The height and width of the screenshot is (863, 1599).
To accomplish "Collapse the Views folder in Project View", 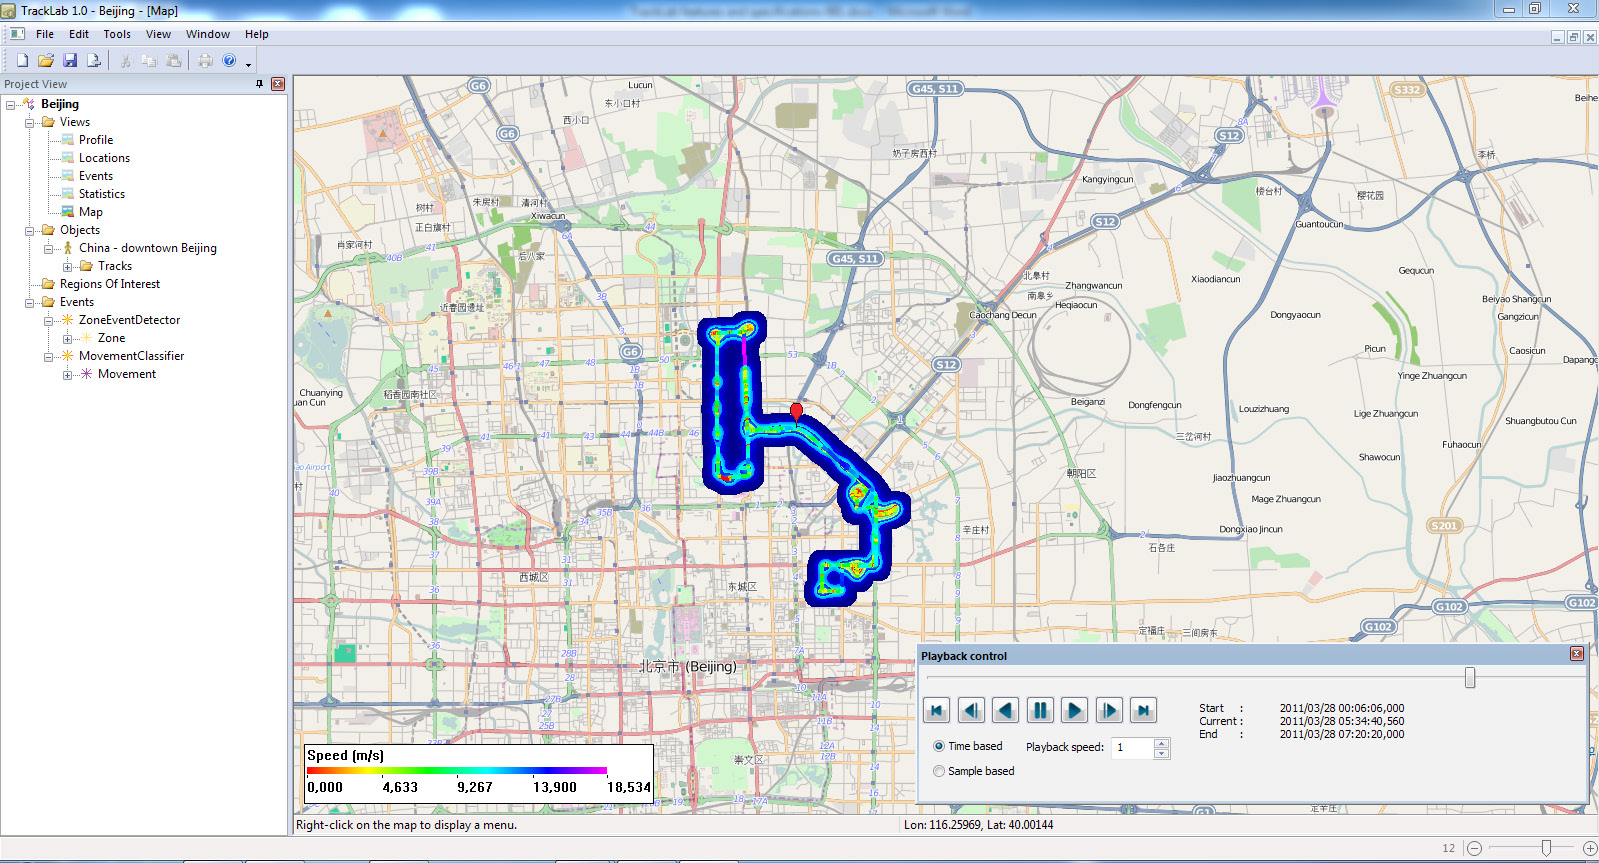I will click(x=29, y=122).
